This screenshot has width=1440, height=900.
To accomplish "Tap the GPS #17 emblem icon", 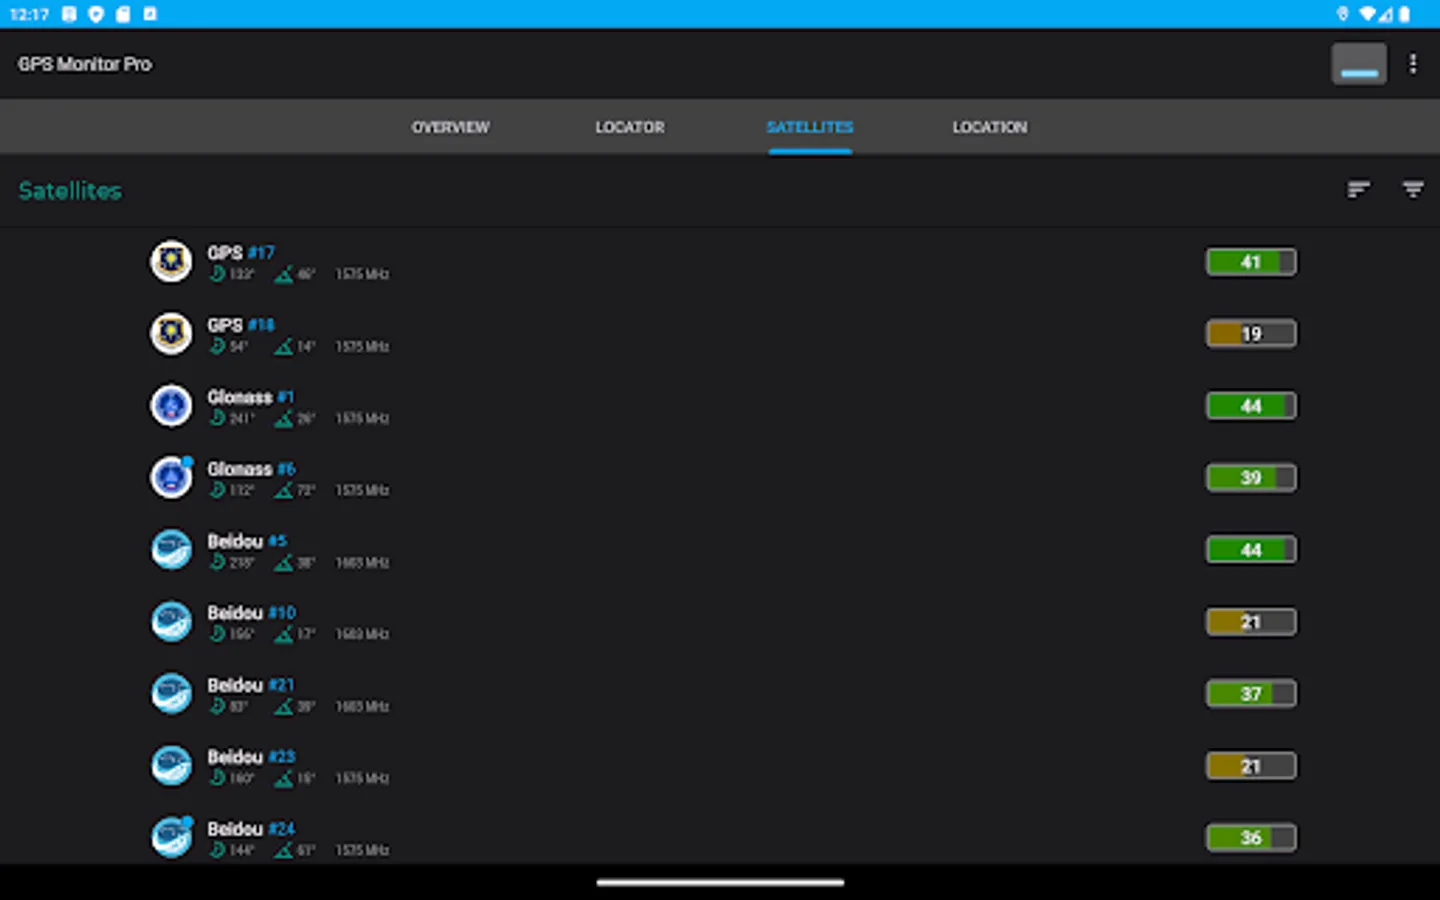I will tap(171, 262).
